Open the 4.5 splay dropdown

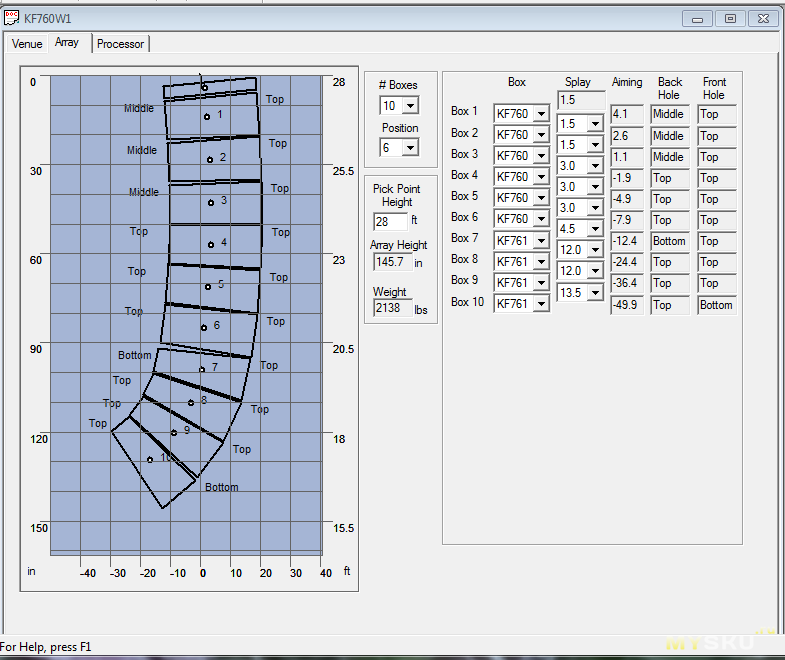[595, 229]
